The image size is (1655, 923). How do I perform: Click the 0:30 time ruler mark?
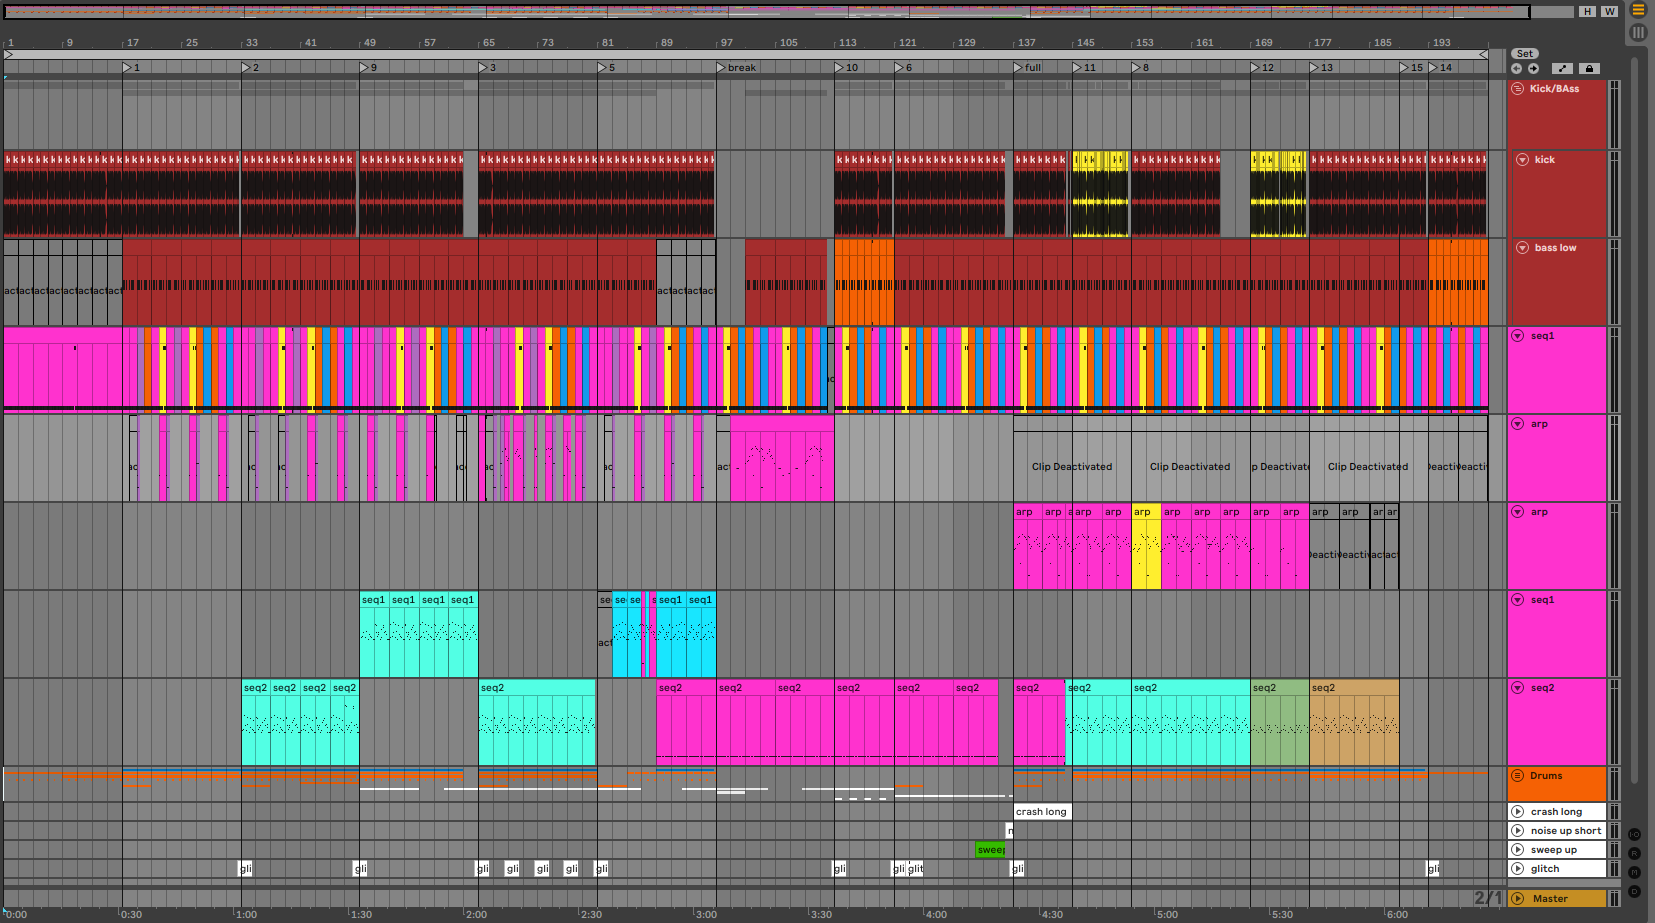click(131, 914)
